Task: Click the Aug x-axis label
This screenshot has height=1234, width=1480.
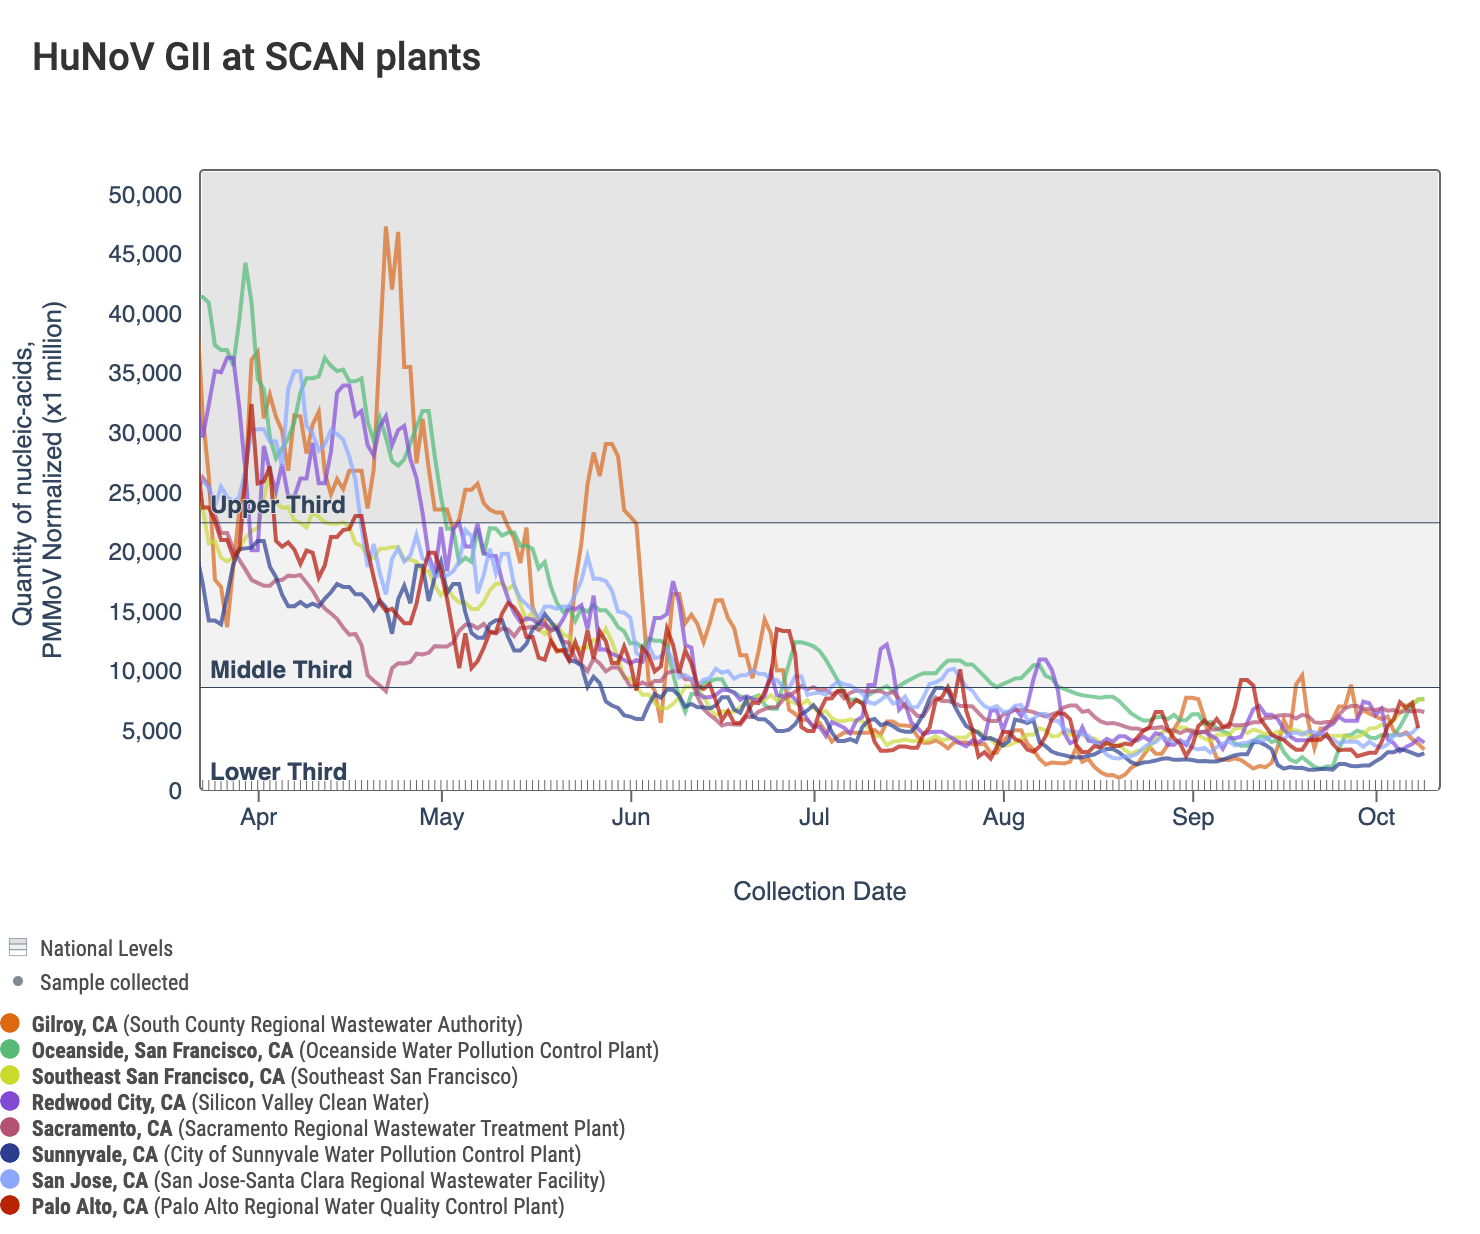Action: (x=1003, y=817)
